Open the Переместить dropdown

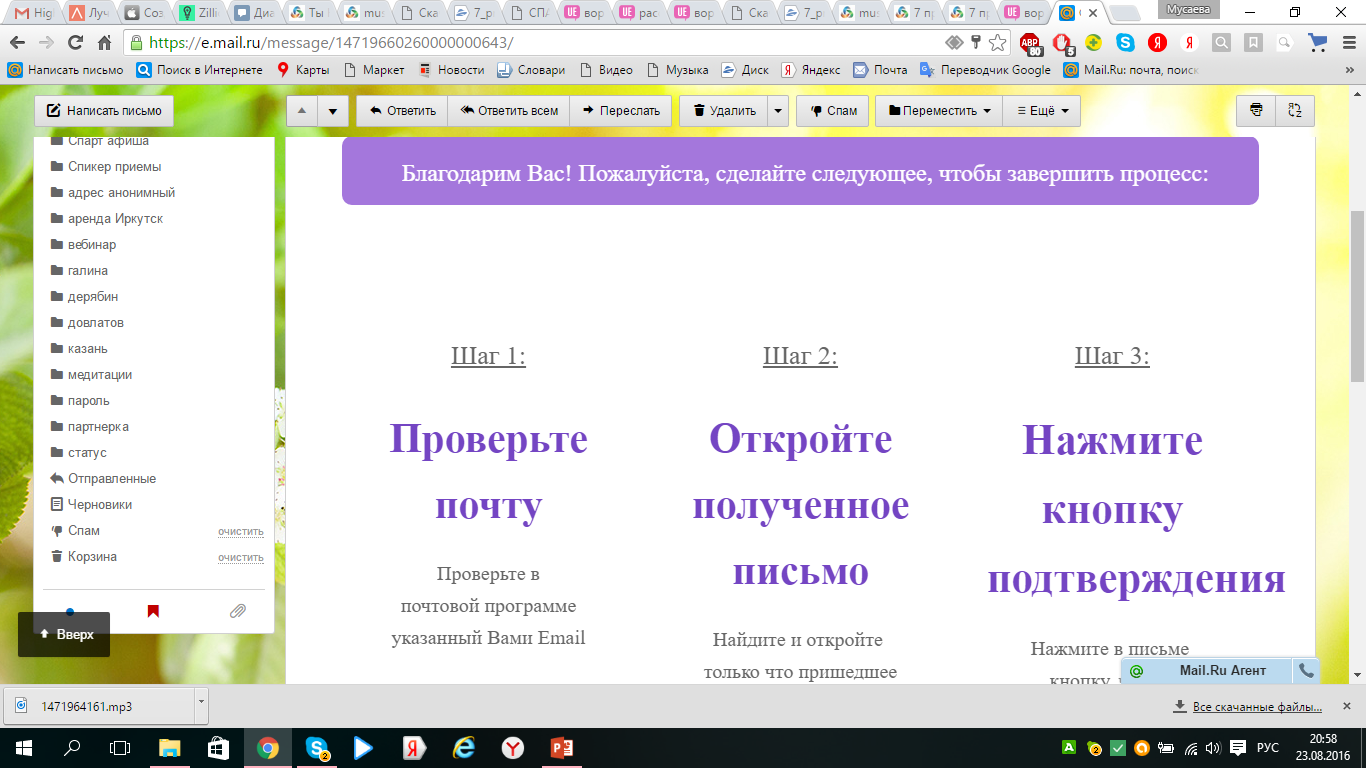click(939, 111)
